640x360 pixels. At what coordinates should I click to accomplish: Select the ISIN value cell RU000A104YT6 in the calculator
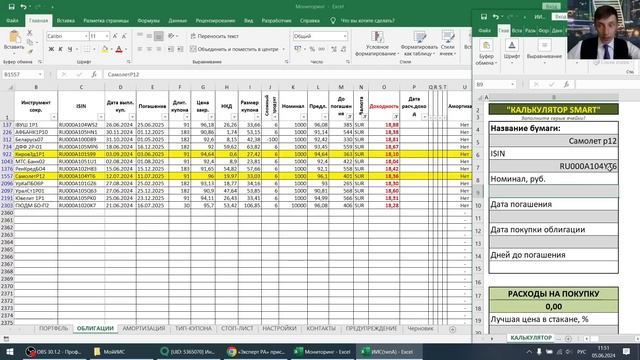[553, 166]
